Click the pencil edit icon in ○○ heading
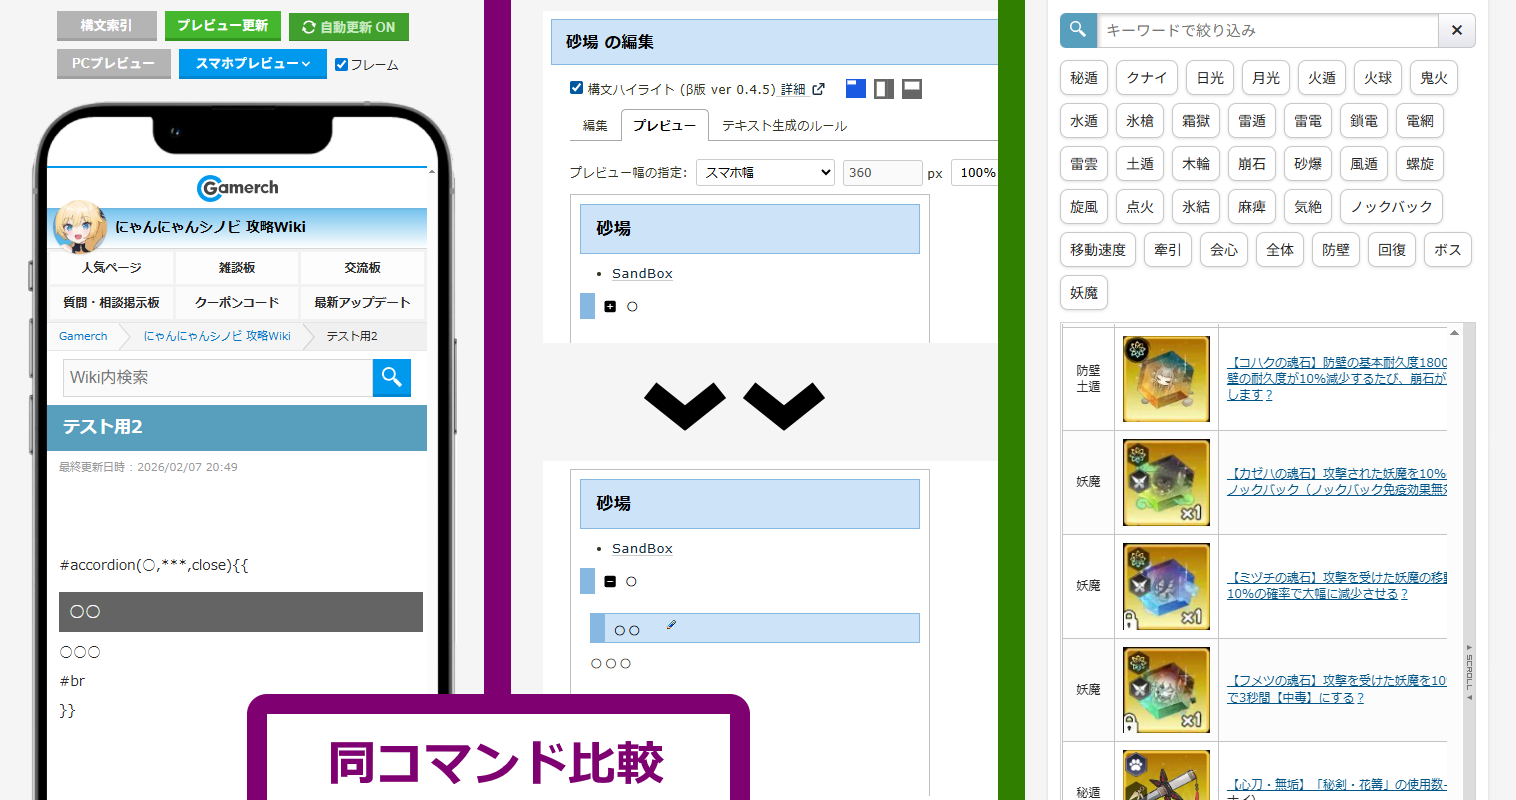The height and width of the screenshot is (800, 1516). point(671,625)
